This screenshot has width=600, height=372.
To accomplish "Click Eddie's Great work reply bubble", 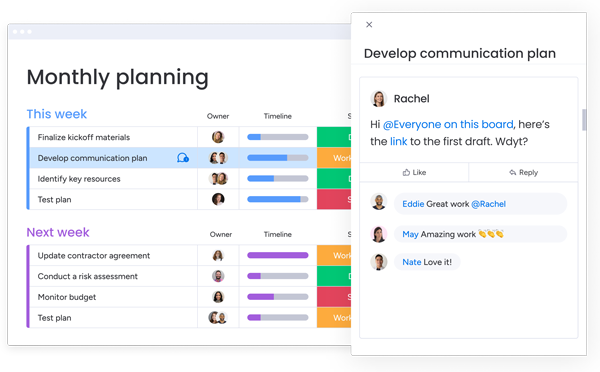I will (x=480, y=204).
